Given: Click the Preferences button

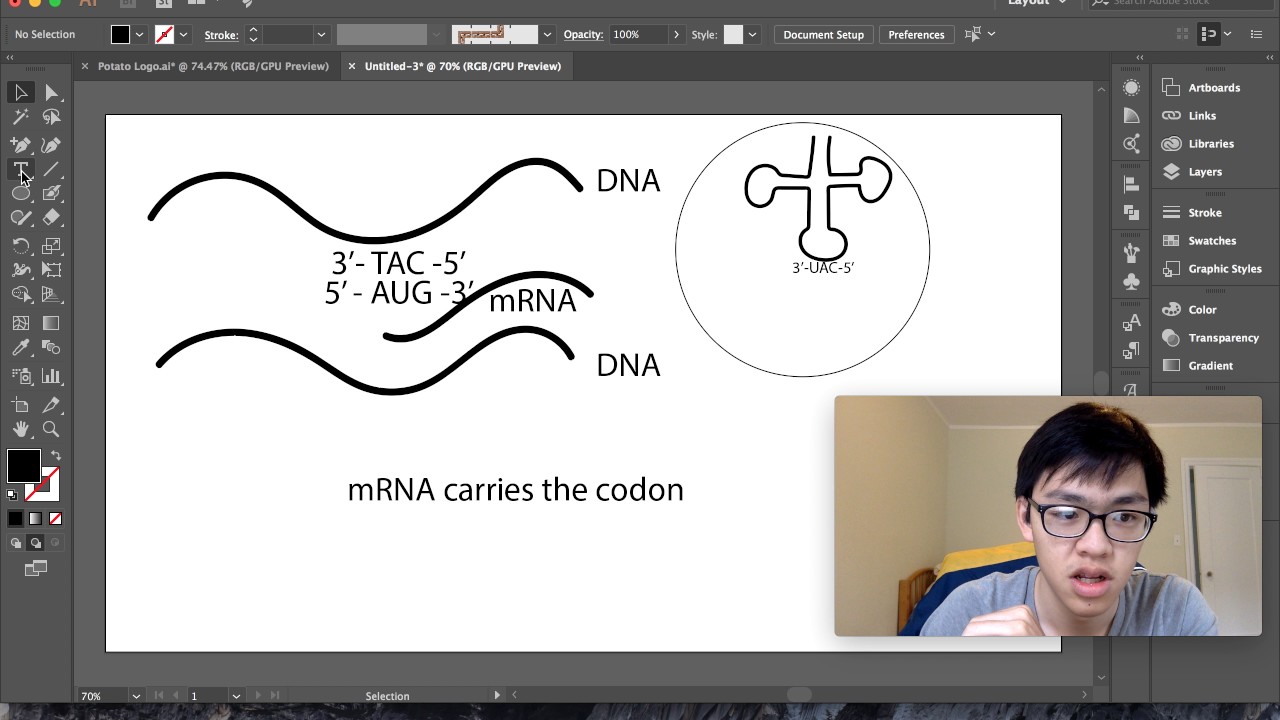Looking at the screenshot, I should pos(916,35).
